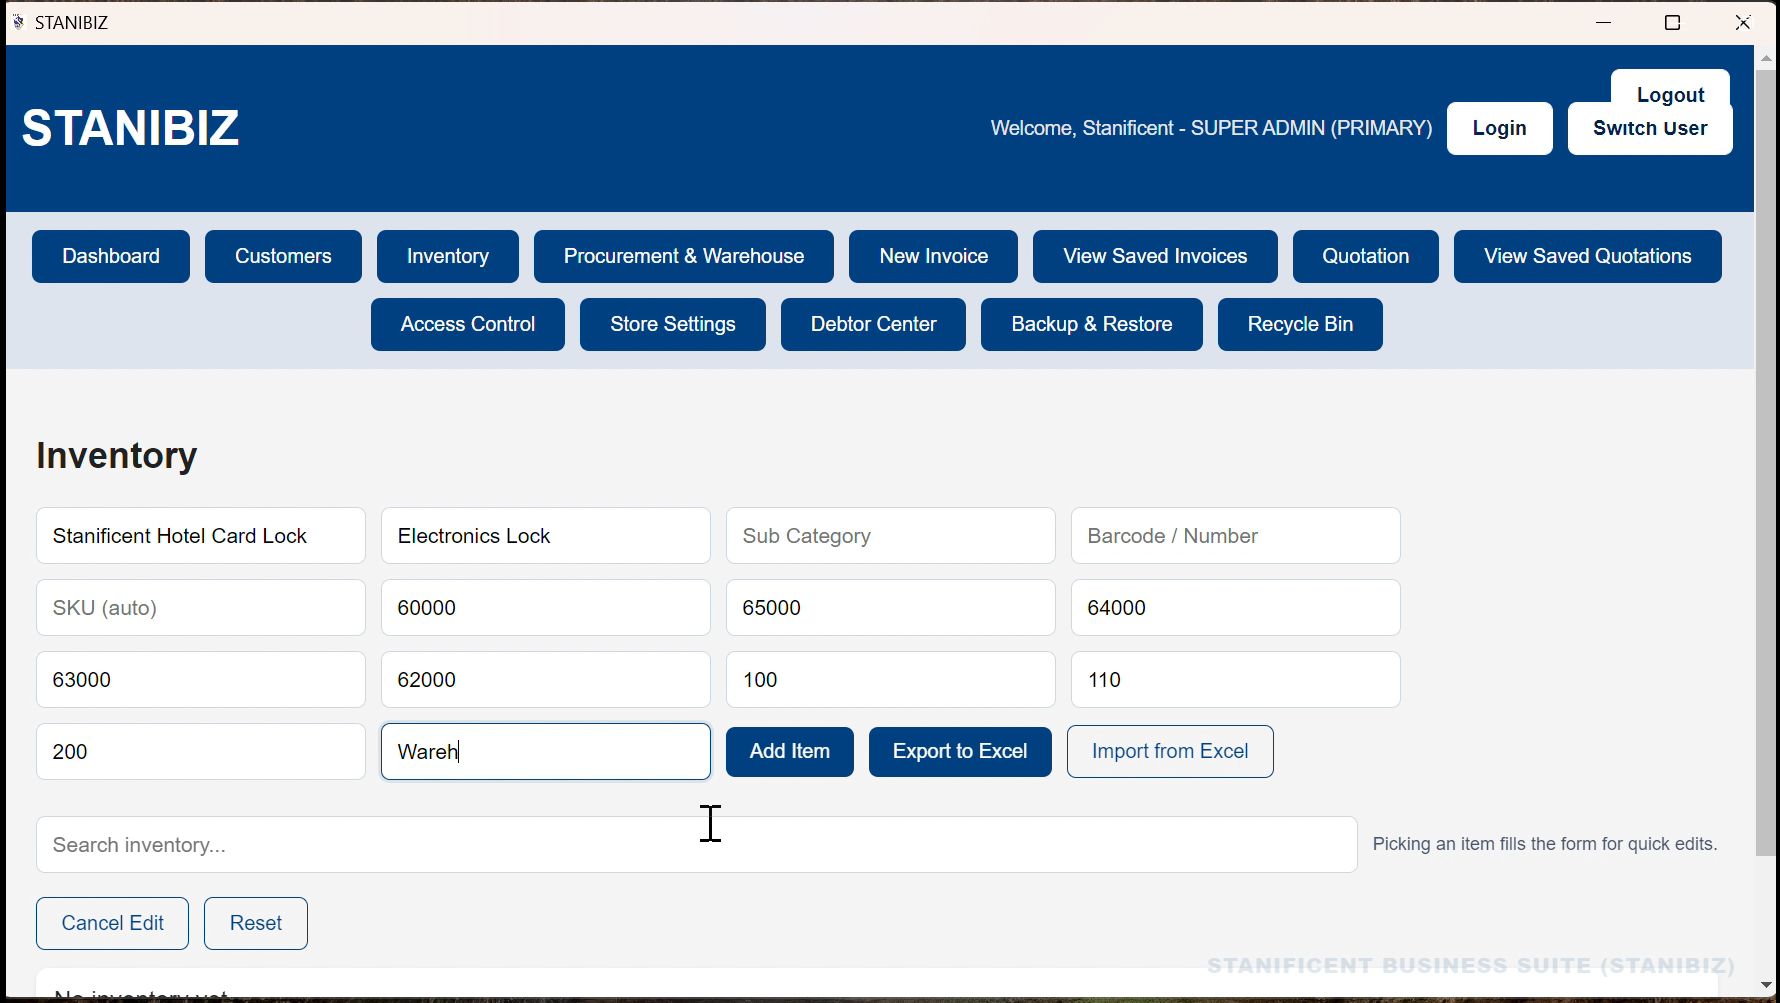Click Reset to clear the form

click(255, 923)
